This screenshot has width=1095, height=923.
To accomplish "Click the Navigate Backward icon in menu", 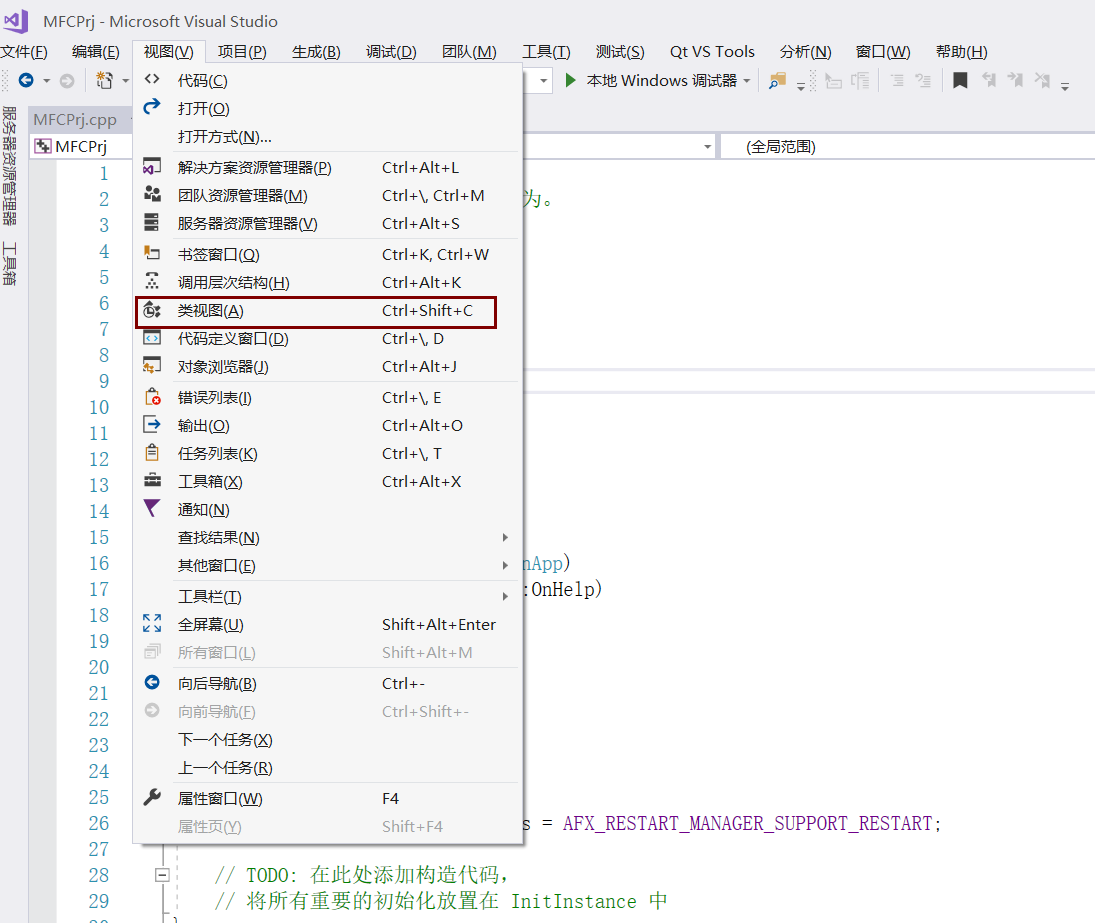I will point(152,683).
